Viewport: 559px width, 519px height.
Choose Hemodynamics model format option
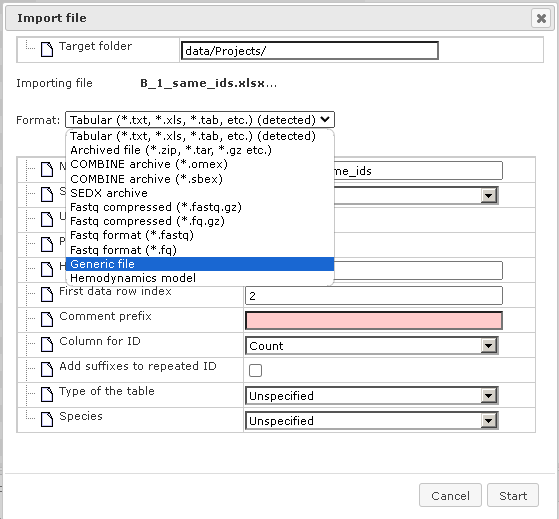tap(200, 278)
